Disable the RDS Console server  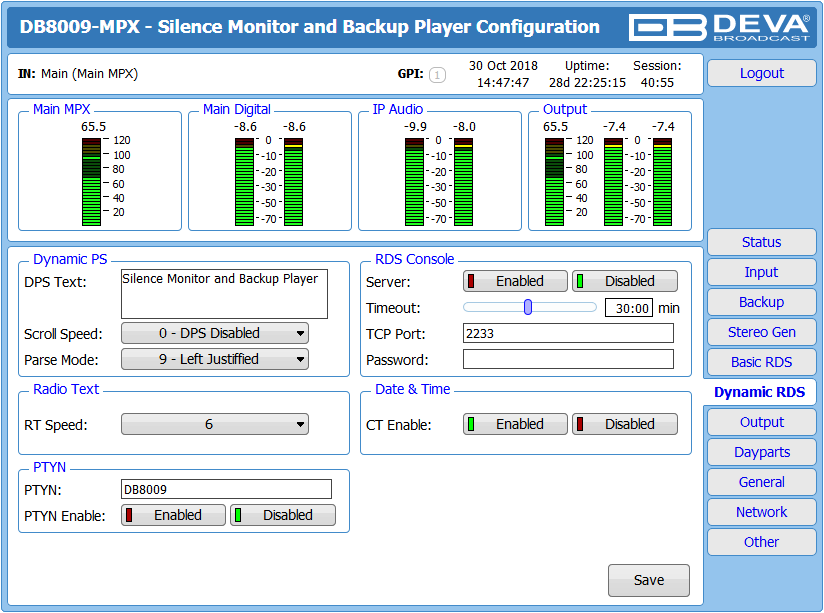[625, 281]
